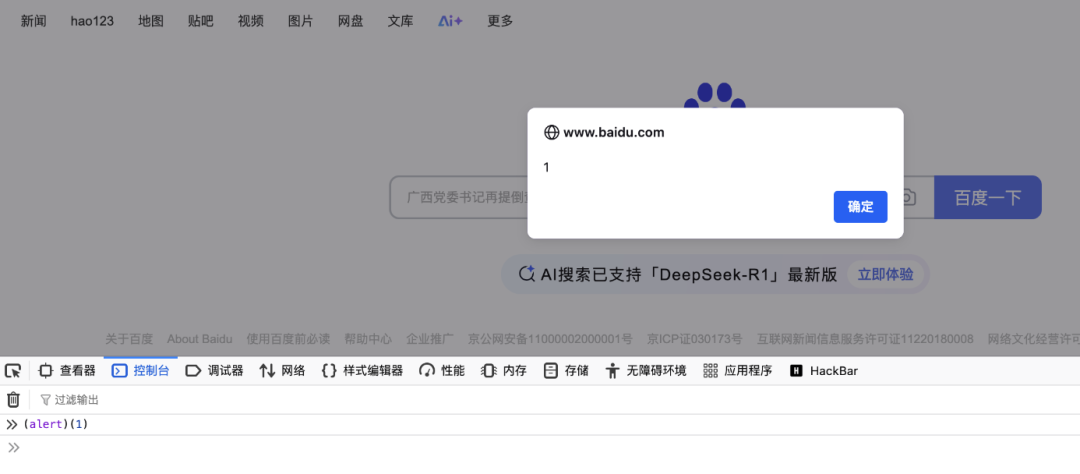Viewport: 1080px width, 474px height.
Task: Click the console input prompt line
Action: [x=540, y=448]
